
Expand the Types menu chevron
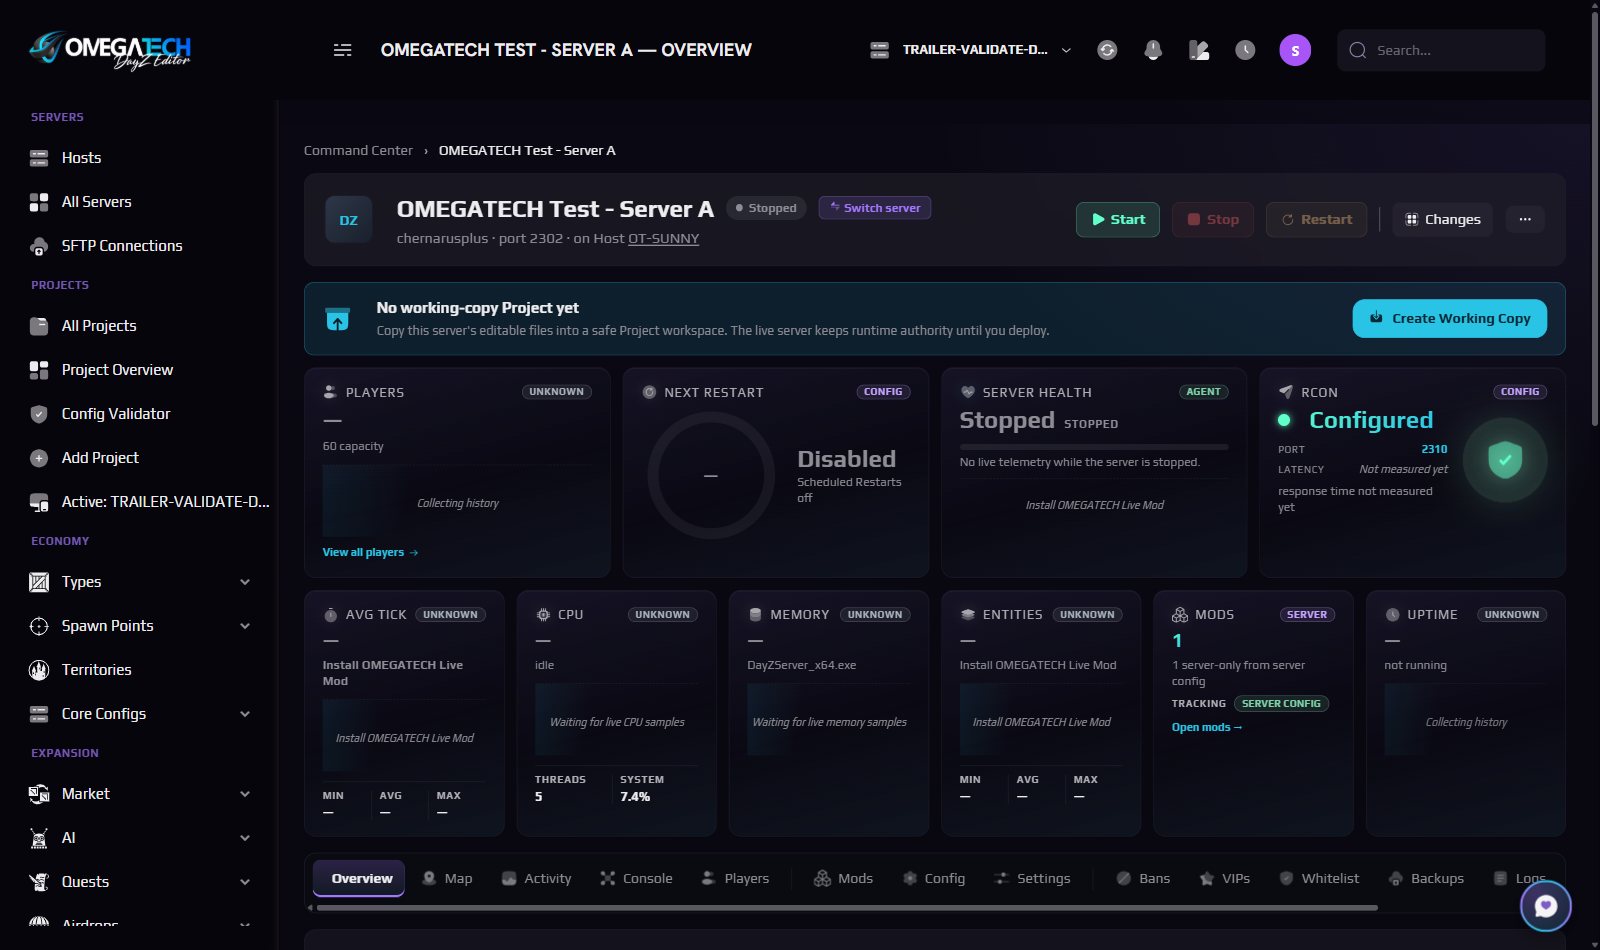pos(245,582)
